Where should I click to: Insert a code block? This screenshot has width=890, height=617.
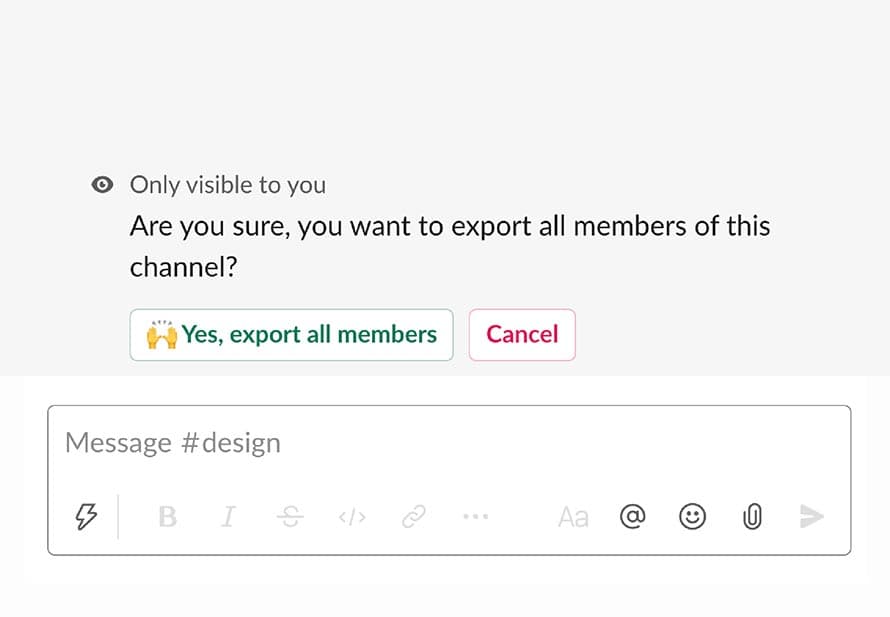coord(351,517)
